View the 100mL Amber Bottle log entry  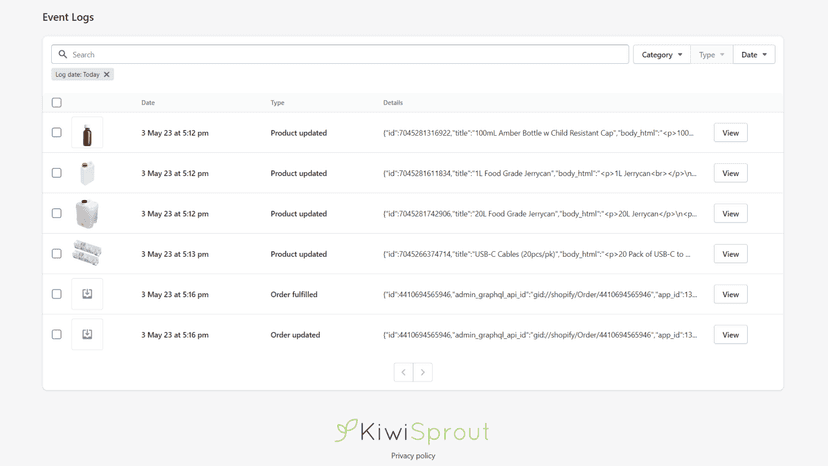click(x=730, y=133)
